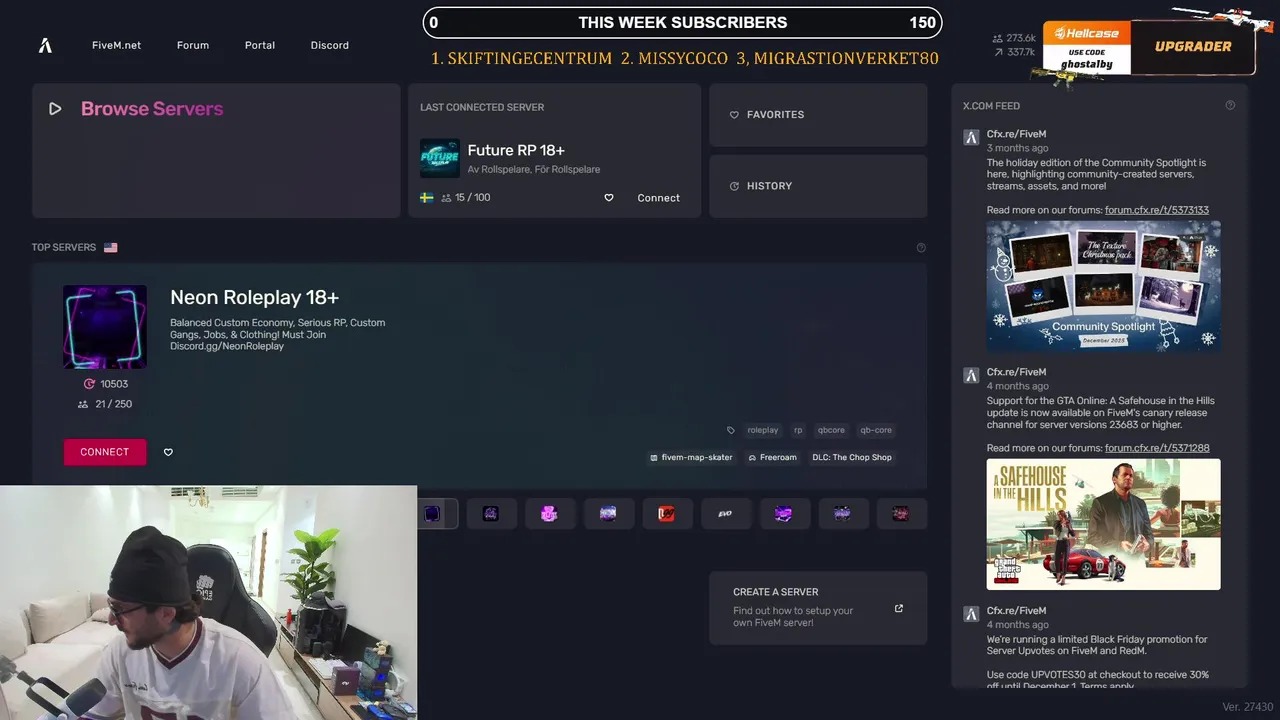Select the rp tag
1280x720 pixels.
point(798,430)
